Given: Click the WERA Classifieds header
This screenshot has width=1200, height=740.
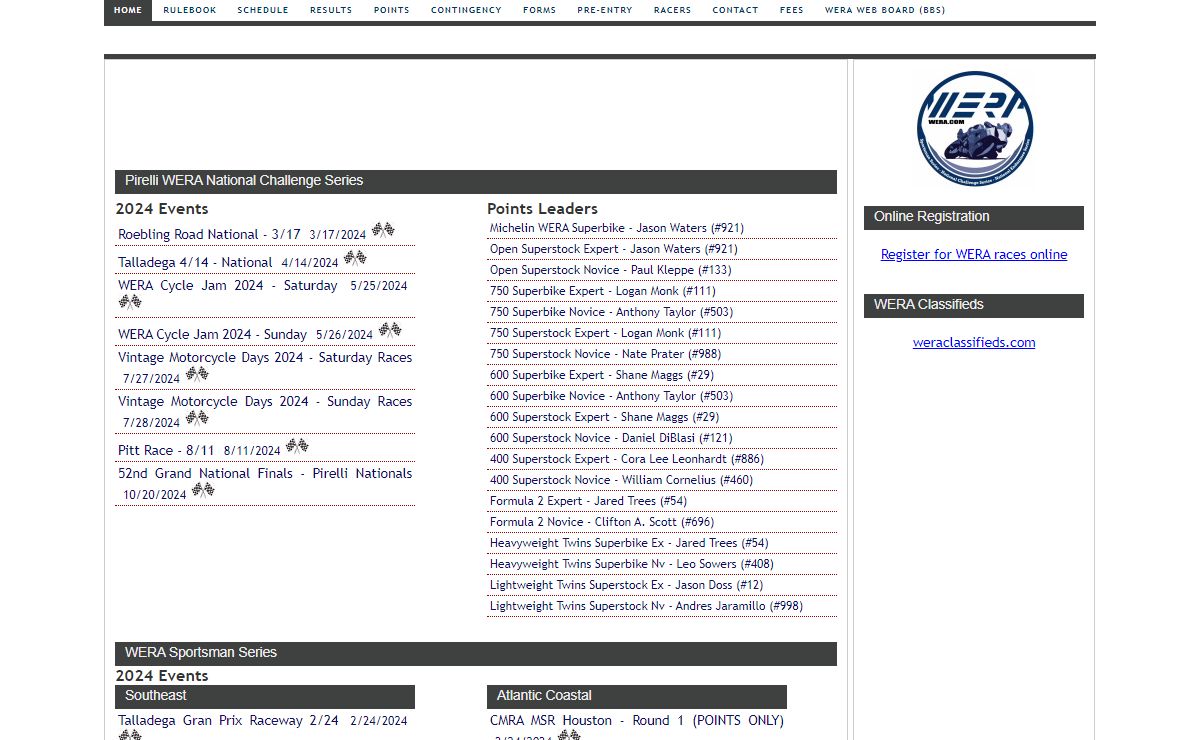Looking at the screenshot, I should point(974,305).
